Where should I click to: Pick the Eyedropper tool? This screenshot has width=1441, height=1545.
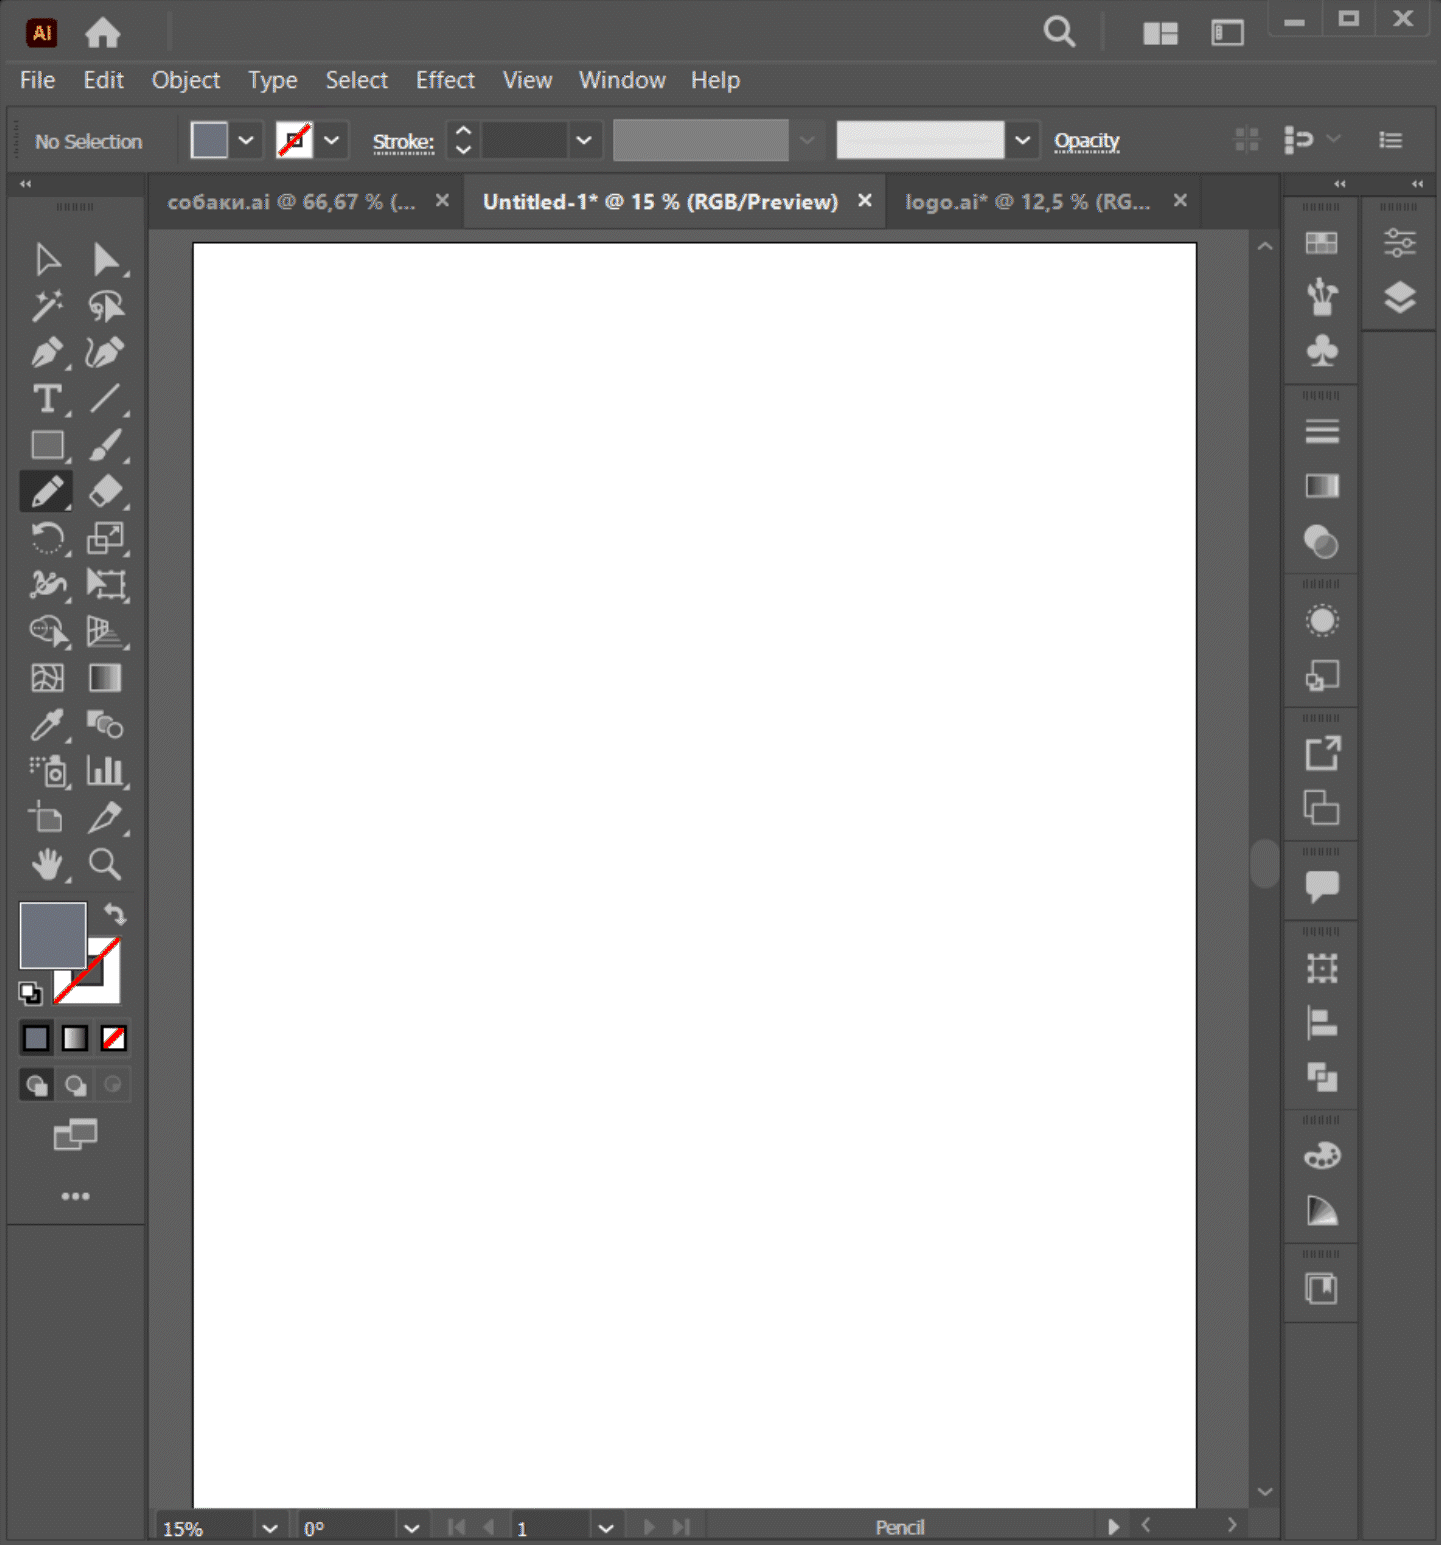pos(46,725)
